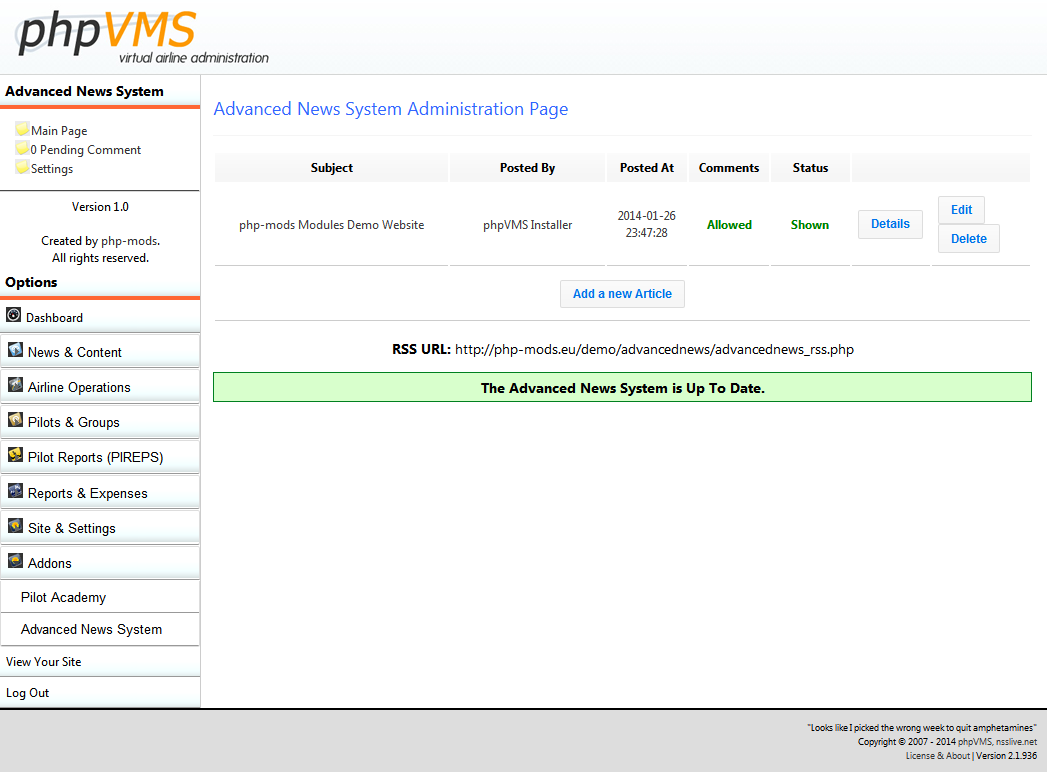
Task: Click the Pending Comment folder icon
Action: [x=22, y=148]
